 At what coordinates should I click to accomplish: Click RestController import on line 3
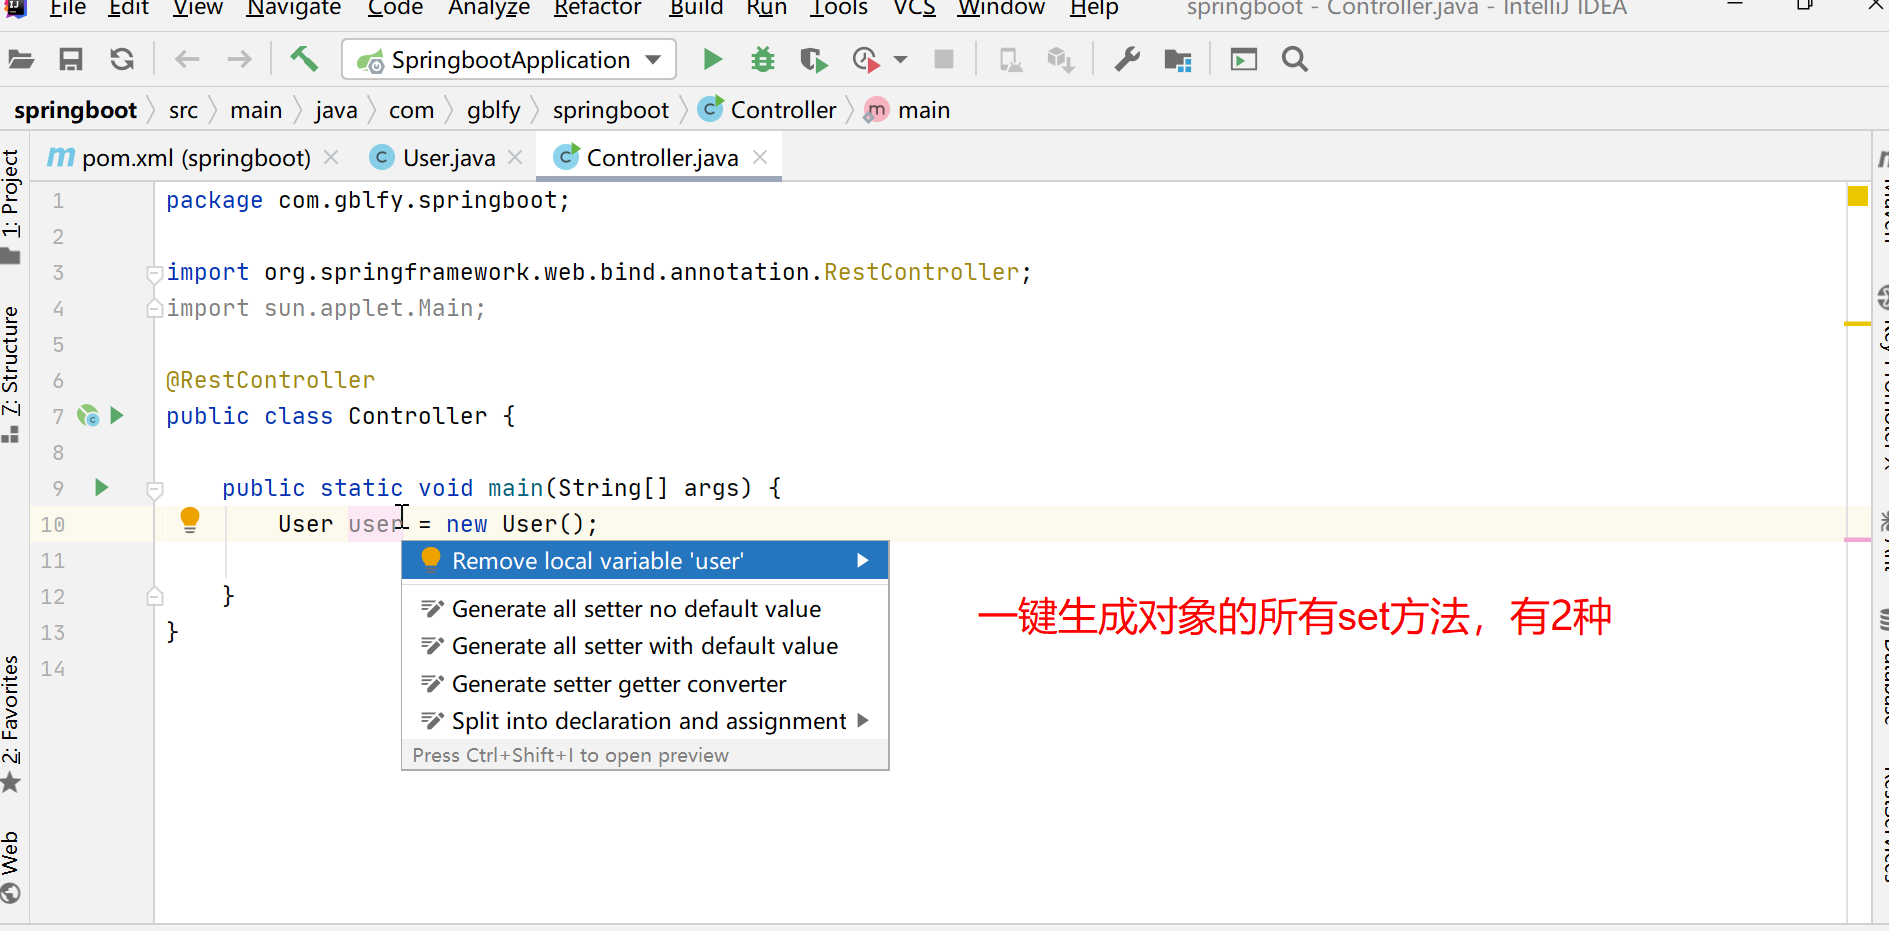921,272
